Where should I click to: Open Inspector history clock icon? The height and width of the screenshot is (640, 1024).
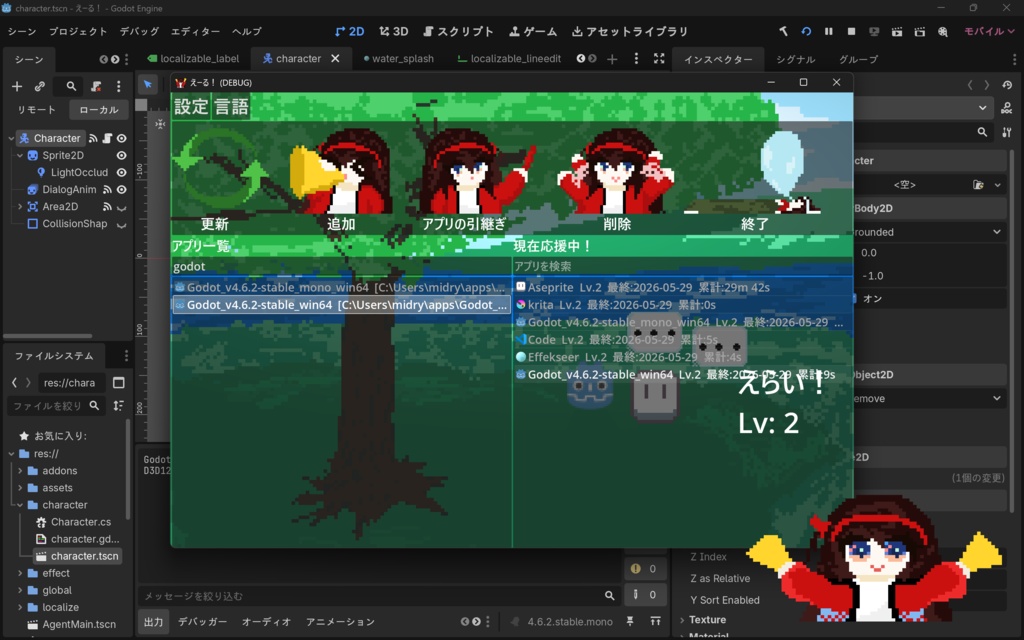click(1007, 85)
